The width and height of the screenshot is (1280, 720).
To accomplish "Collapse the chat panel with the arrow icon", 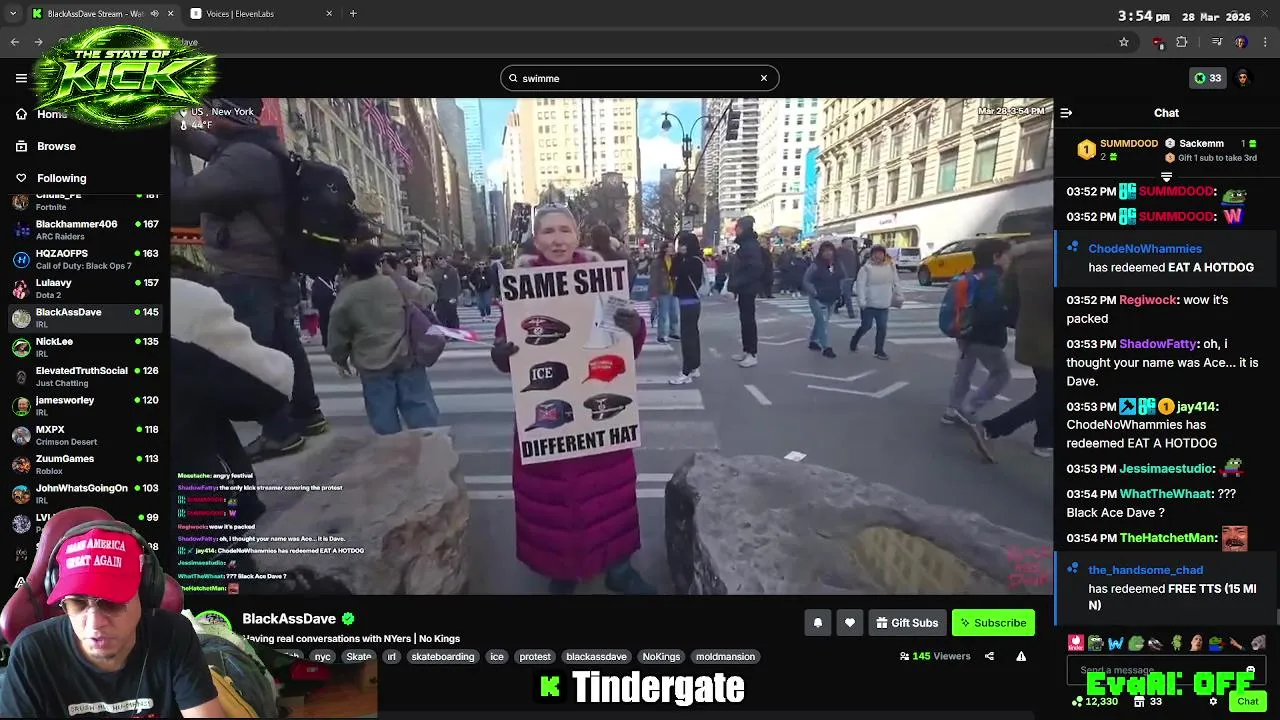I will coord(1066,113).
